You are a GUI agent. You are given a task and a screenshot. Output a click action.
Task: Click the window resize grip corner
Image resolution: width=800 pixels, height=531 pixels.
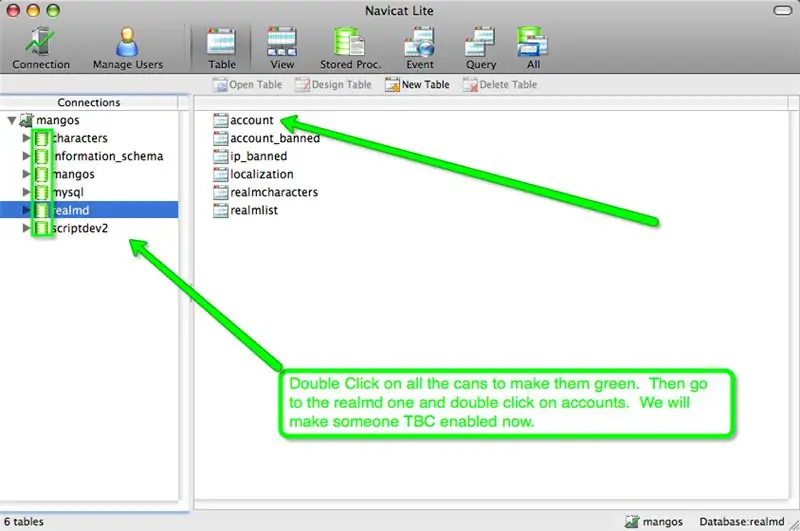[794, 524]
